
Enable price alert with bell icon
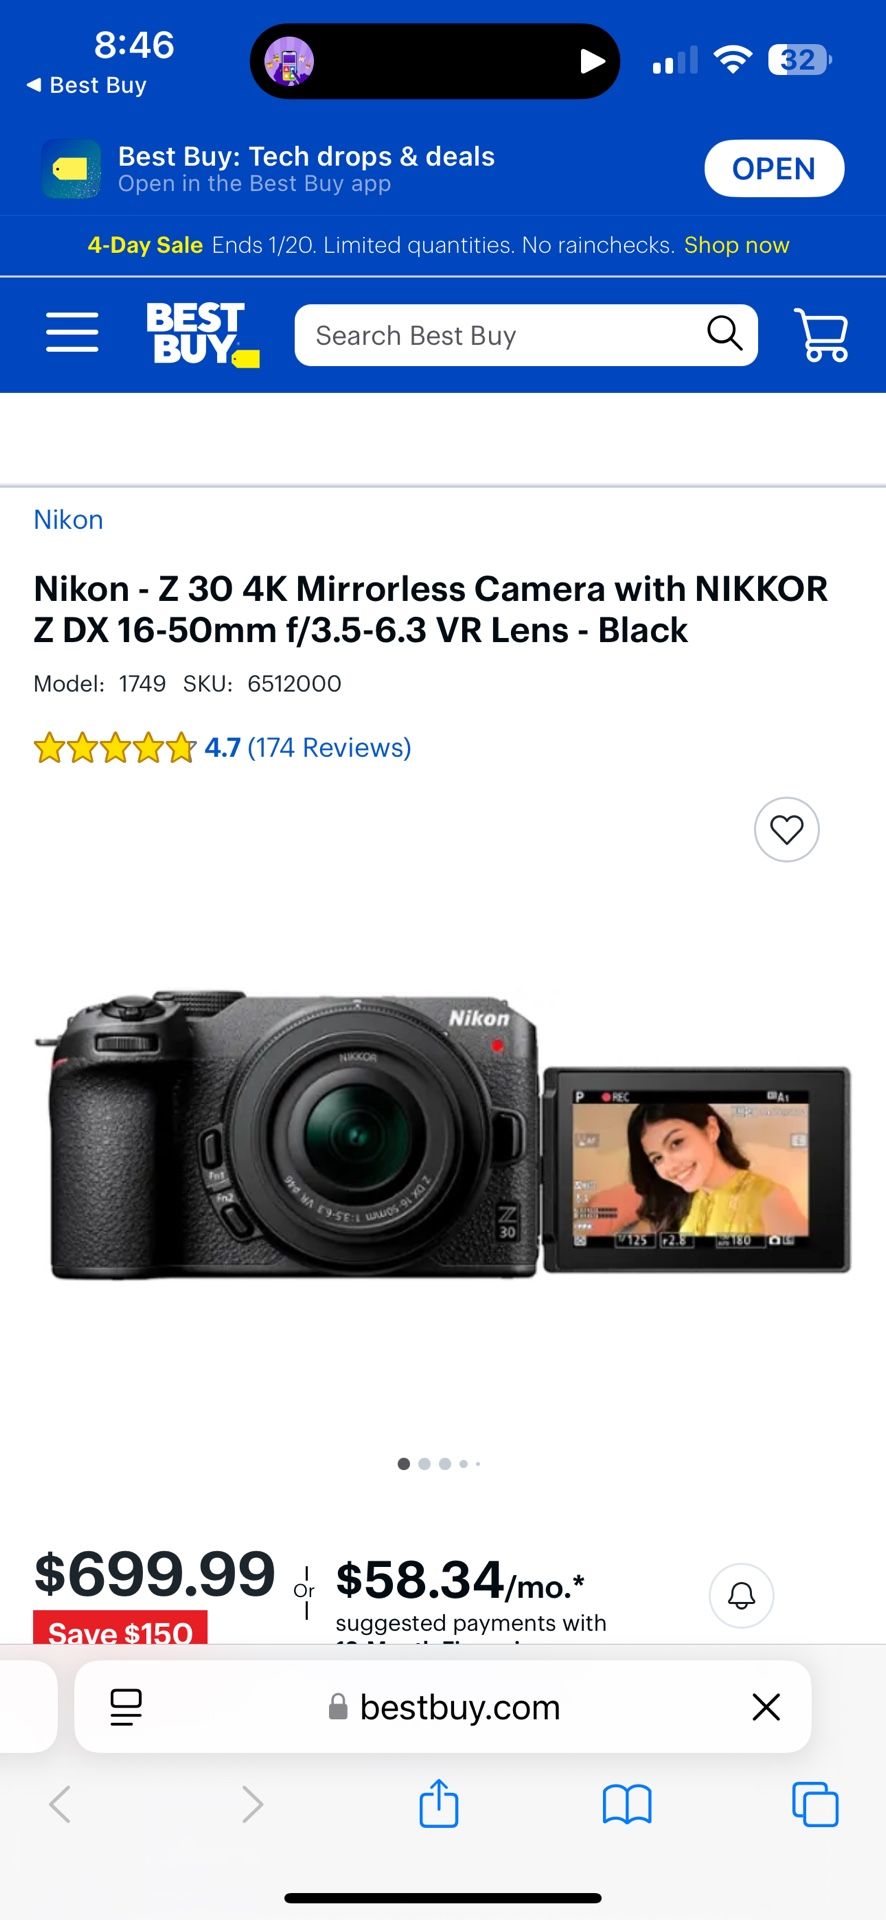pyautogui.click(x=741, y=1595)
